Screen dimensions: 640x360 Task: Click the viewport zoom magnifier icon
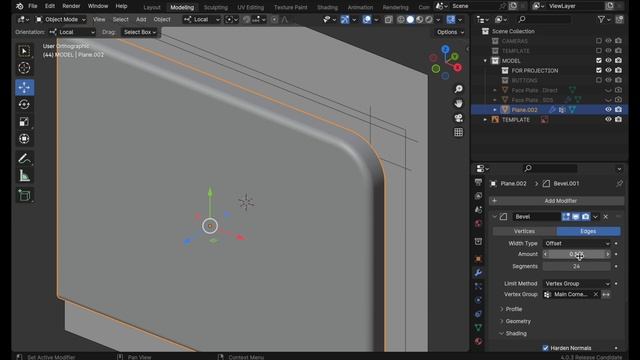click(458, 89)
